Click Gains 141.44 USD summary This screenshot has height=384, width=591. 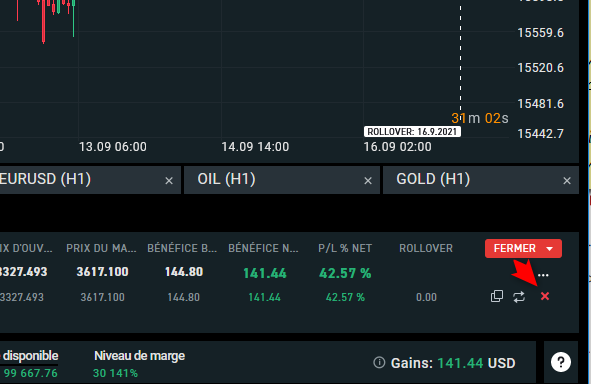click(x=453, y=363)
